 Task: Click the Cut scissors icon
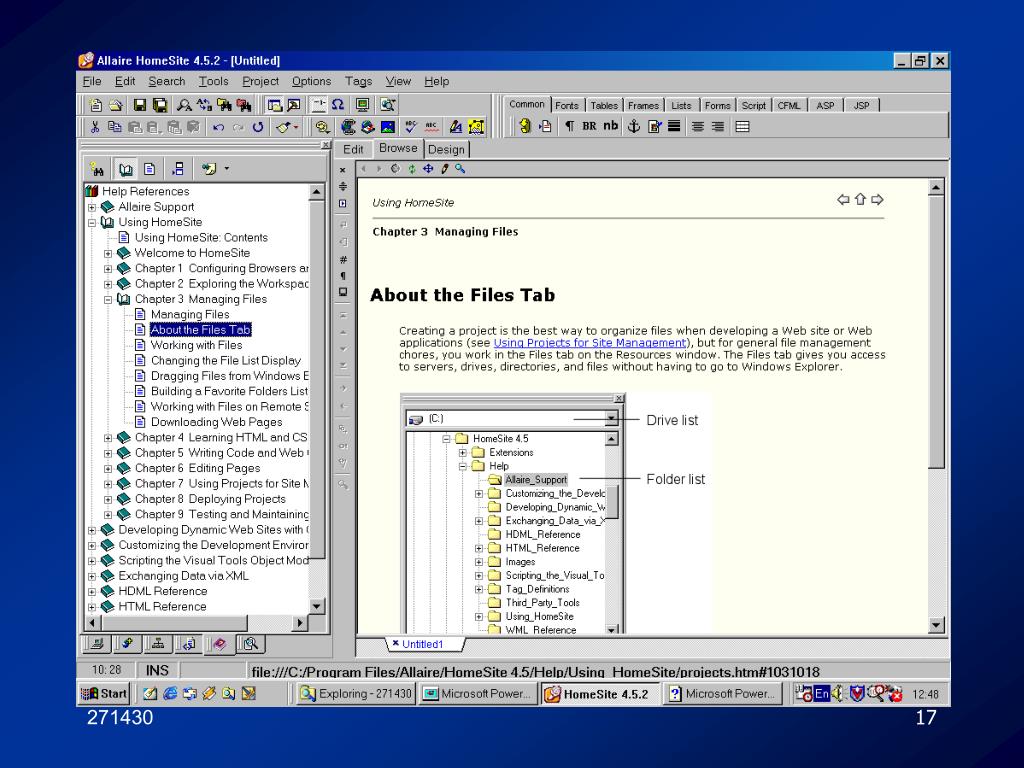pos(95,127)
